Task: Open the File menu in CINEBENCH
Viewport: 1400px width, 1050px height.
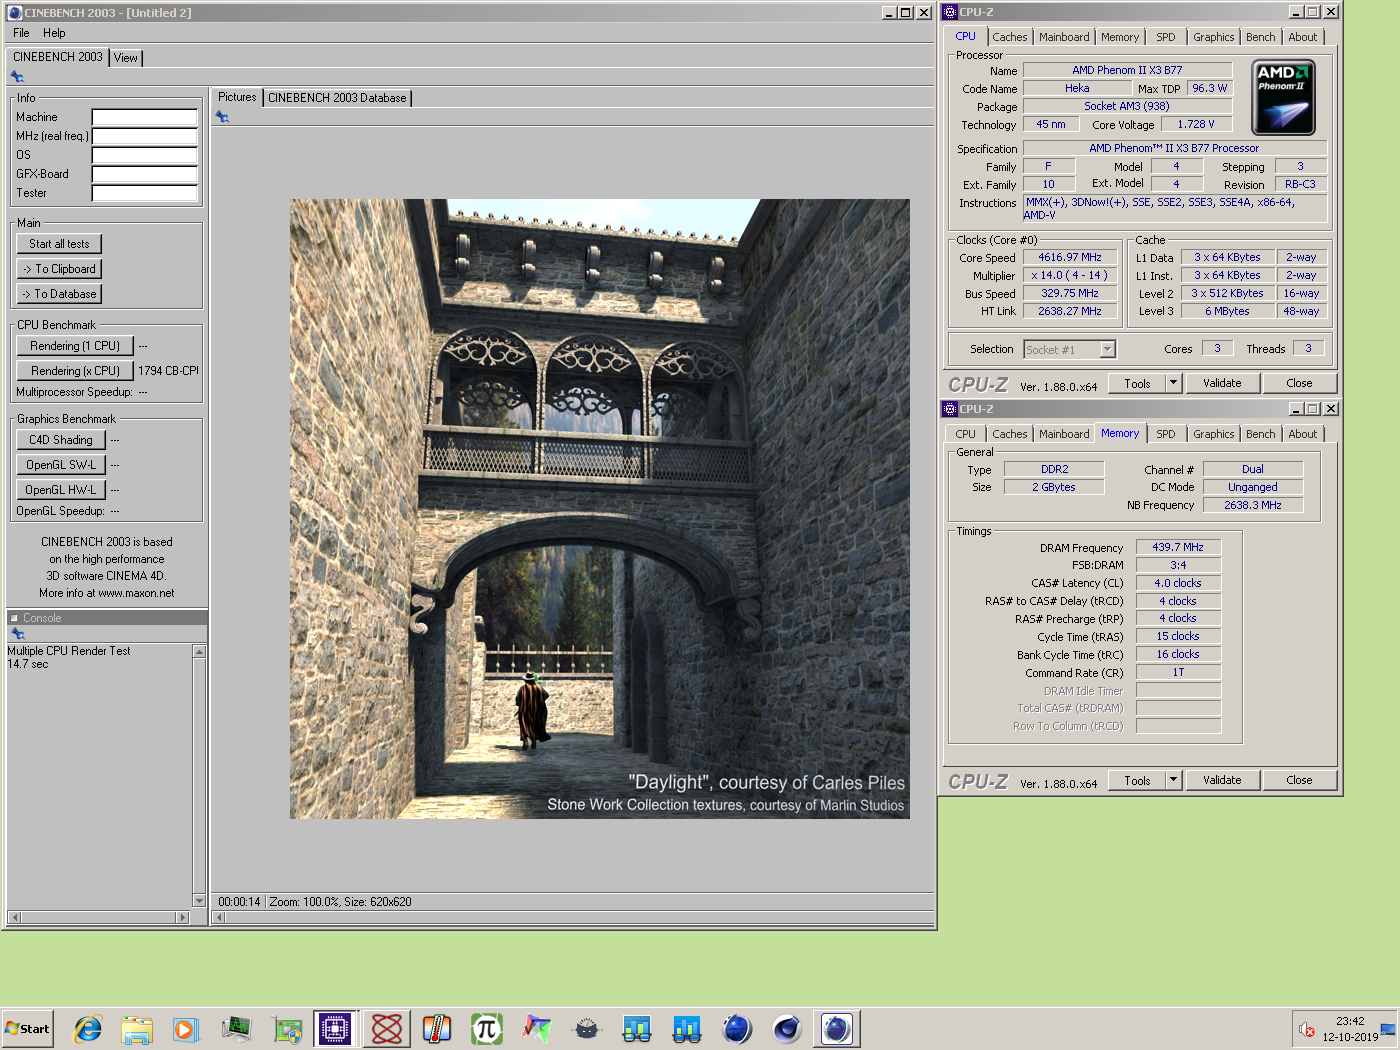Action: click(x=21, y=33)
